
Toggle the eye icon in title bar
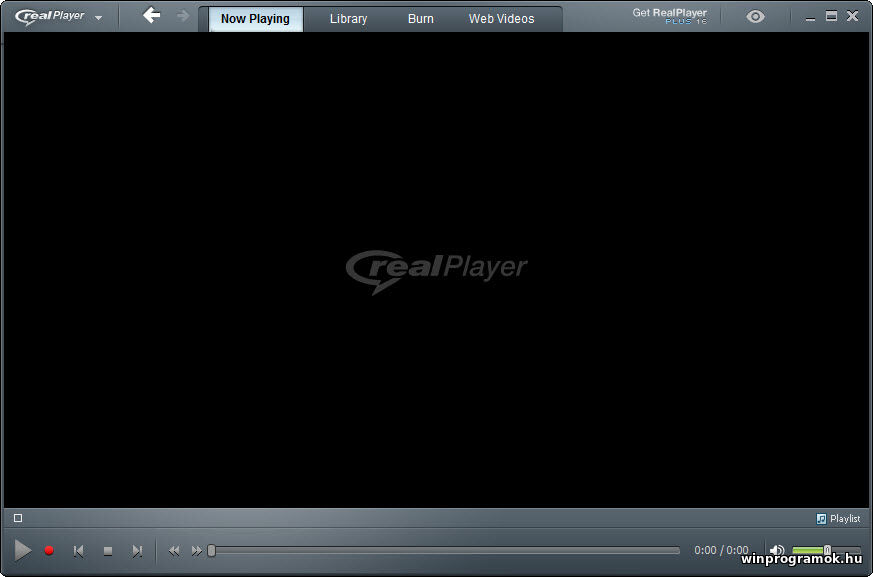(755, 17)
